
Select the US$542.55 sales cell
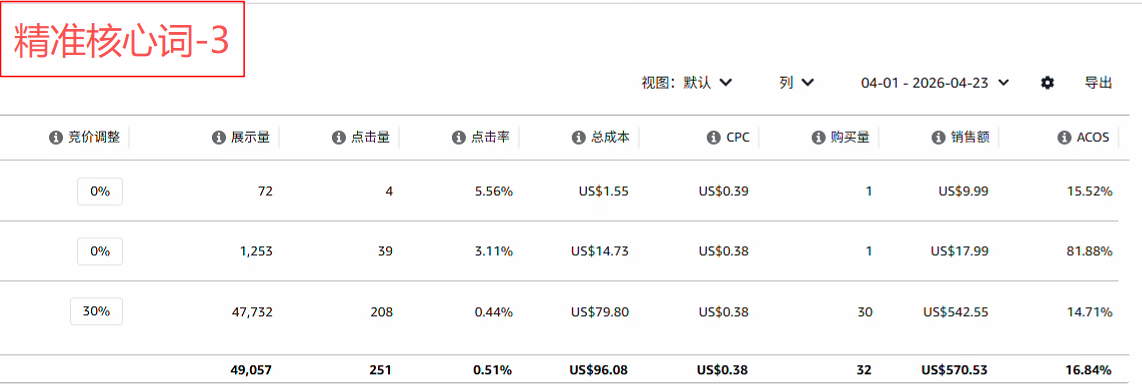956,312
